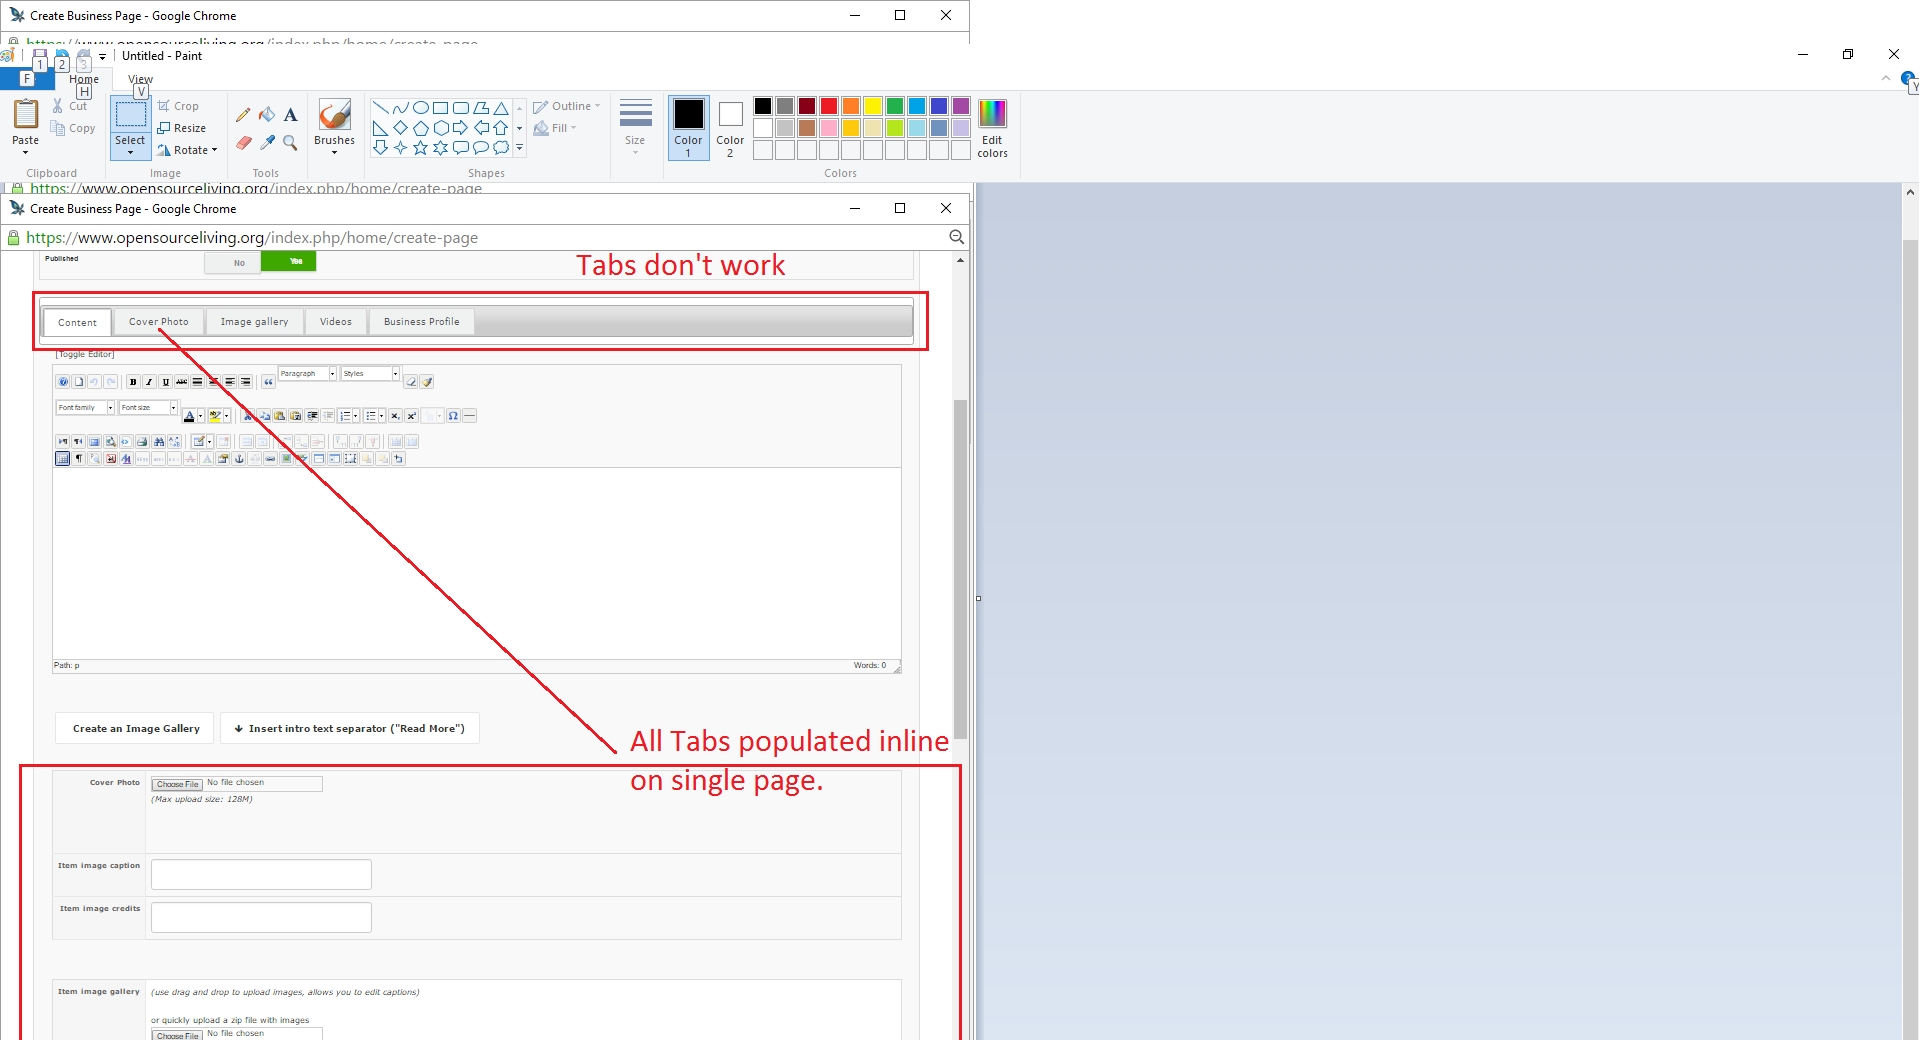Open the Edit colors dialog

[x=992, y=127]
